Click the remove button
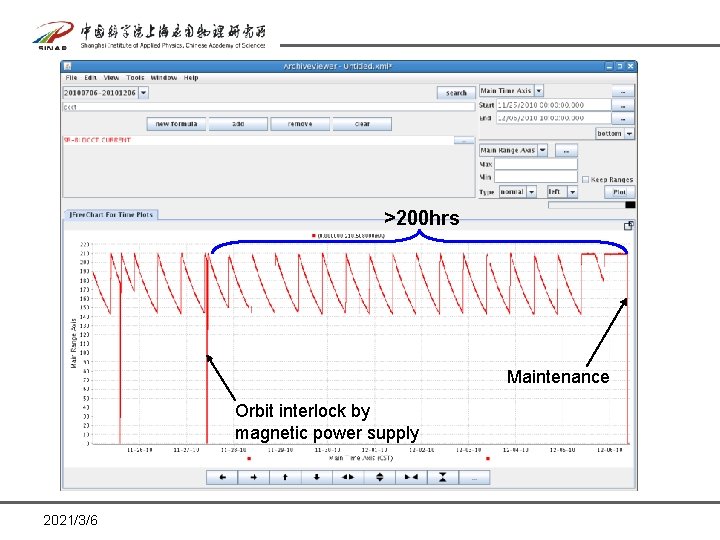This screenshot has height=540, width=720. click(x=300, y=124)
